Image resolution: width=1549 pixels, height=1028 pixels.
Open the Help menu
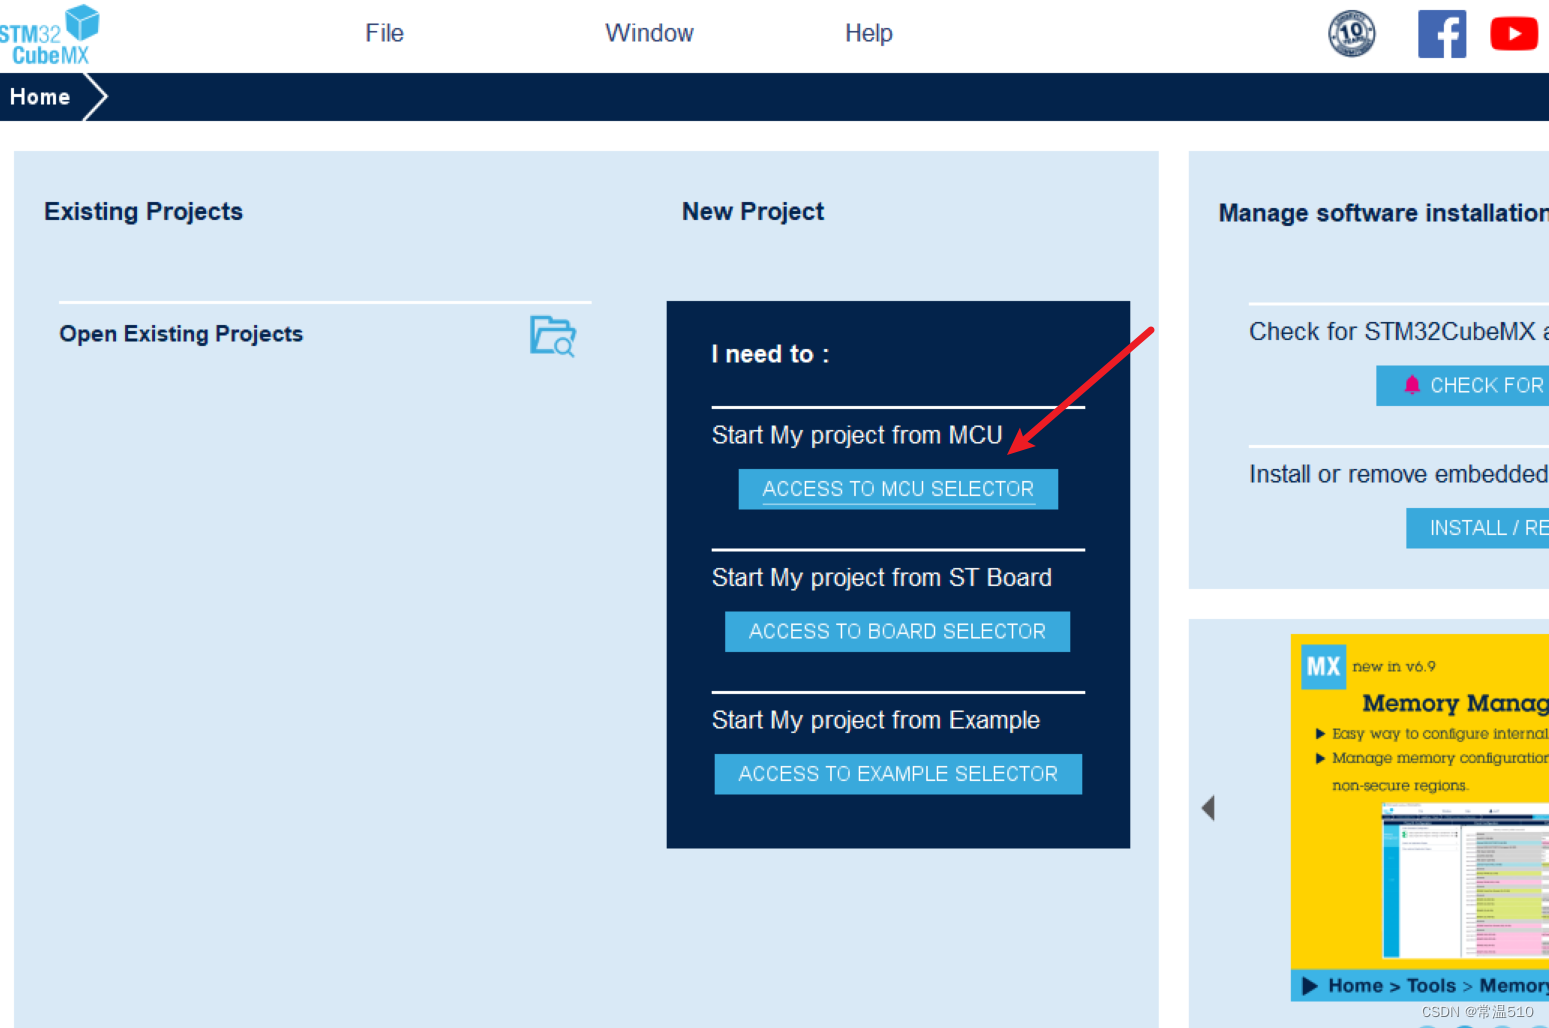(x=868, y=33)
